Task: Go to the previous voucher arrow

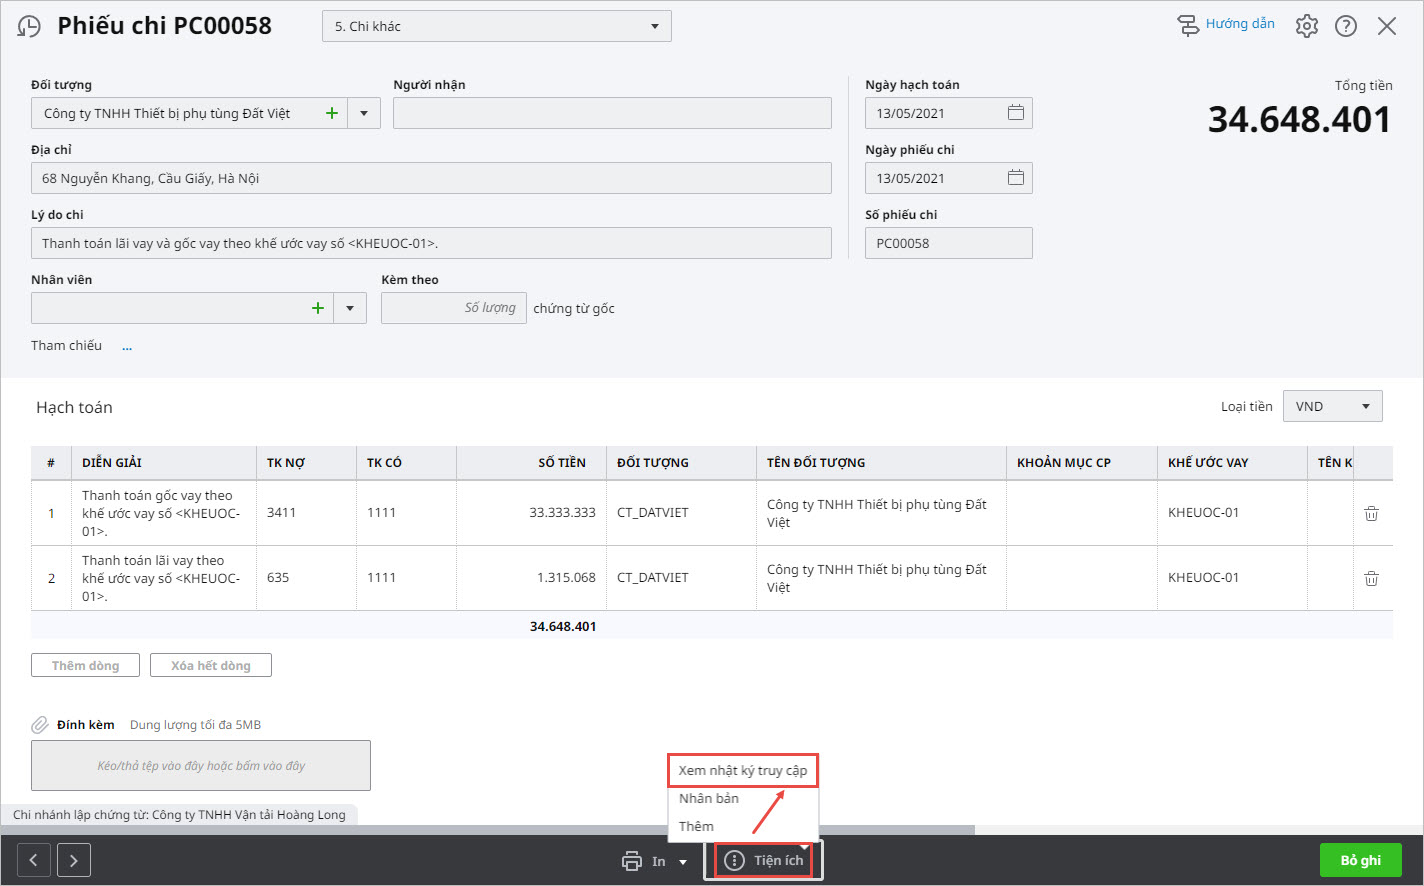Action: 34,860
